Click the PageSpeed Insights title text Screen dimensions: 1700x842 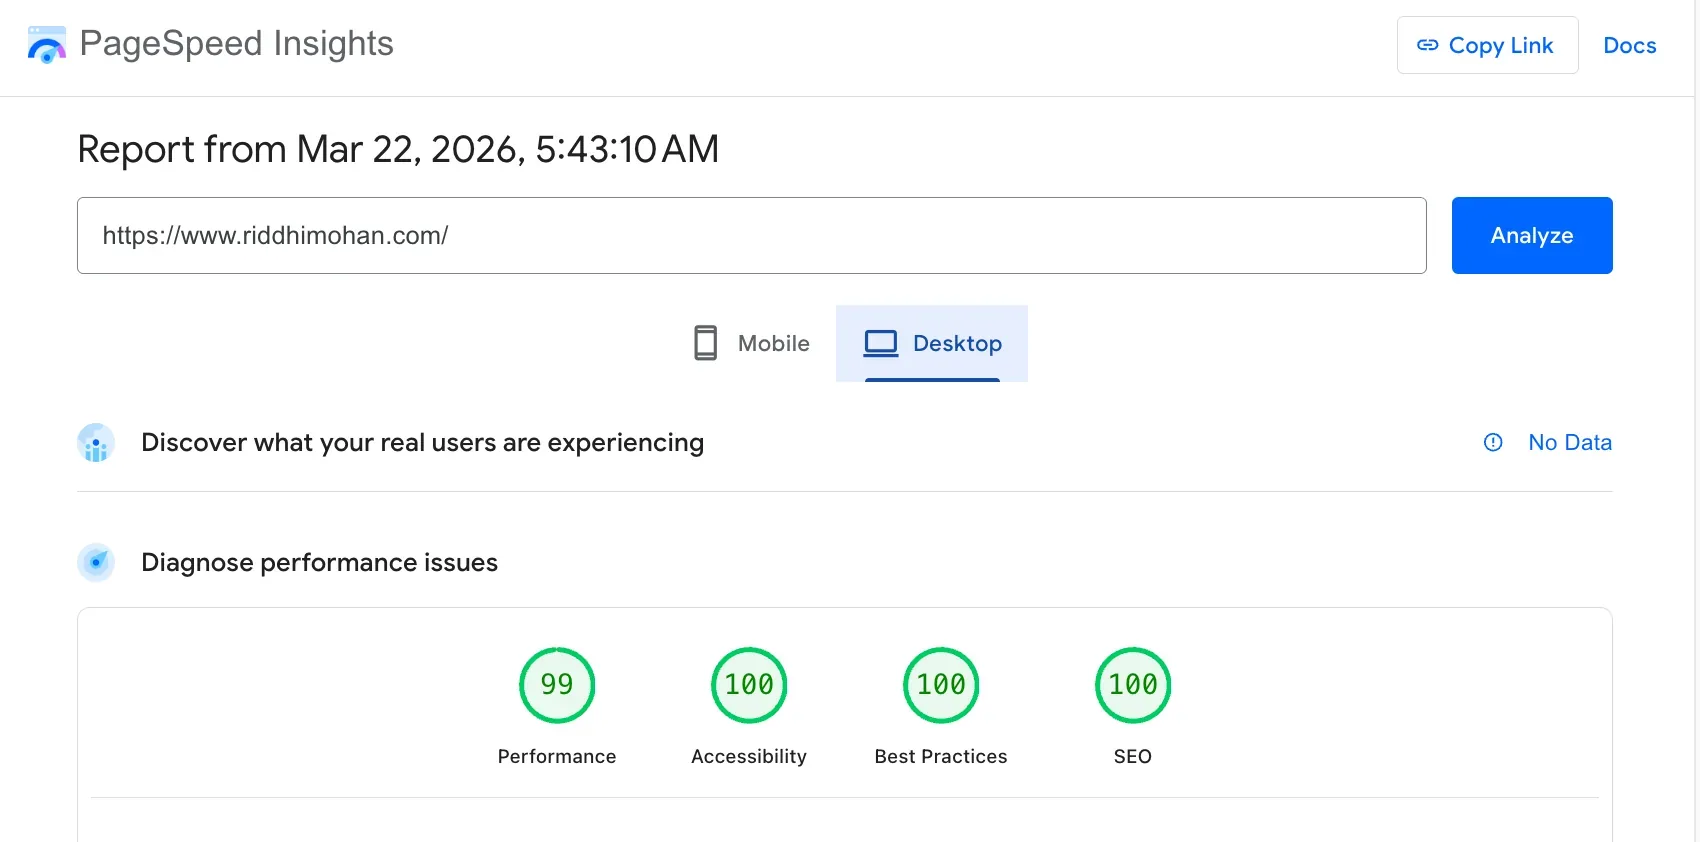coord(236,43)
